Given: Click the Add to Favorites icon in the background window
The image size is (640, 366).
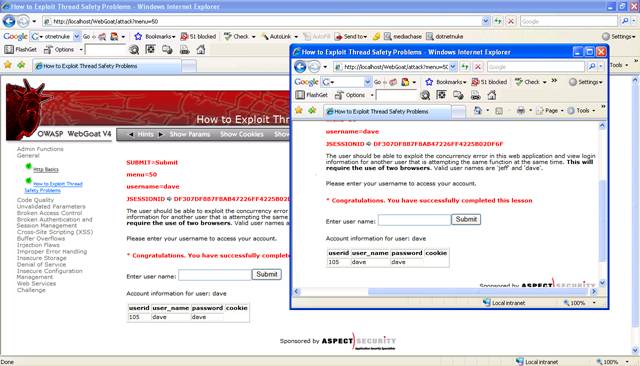Looking at the screenshot, I should (x=21, y=65).
